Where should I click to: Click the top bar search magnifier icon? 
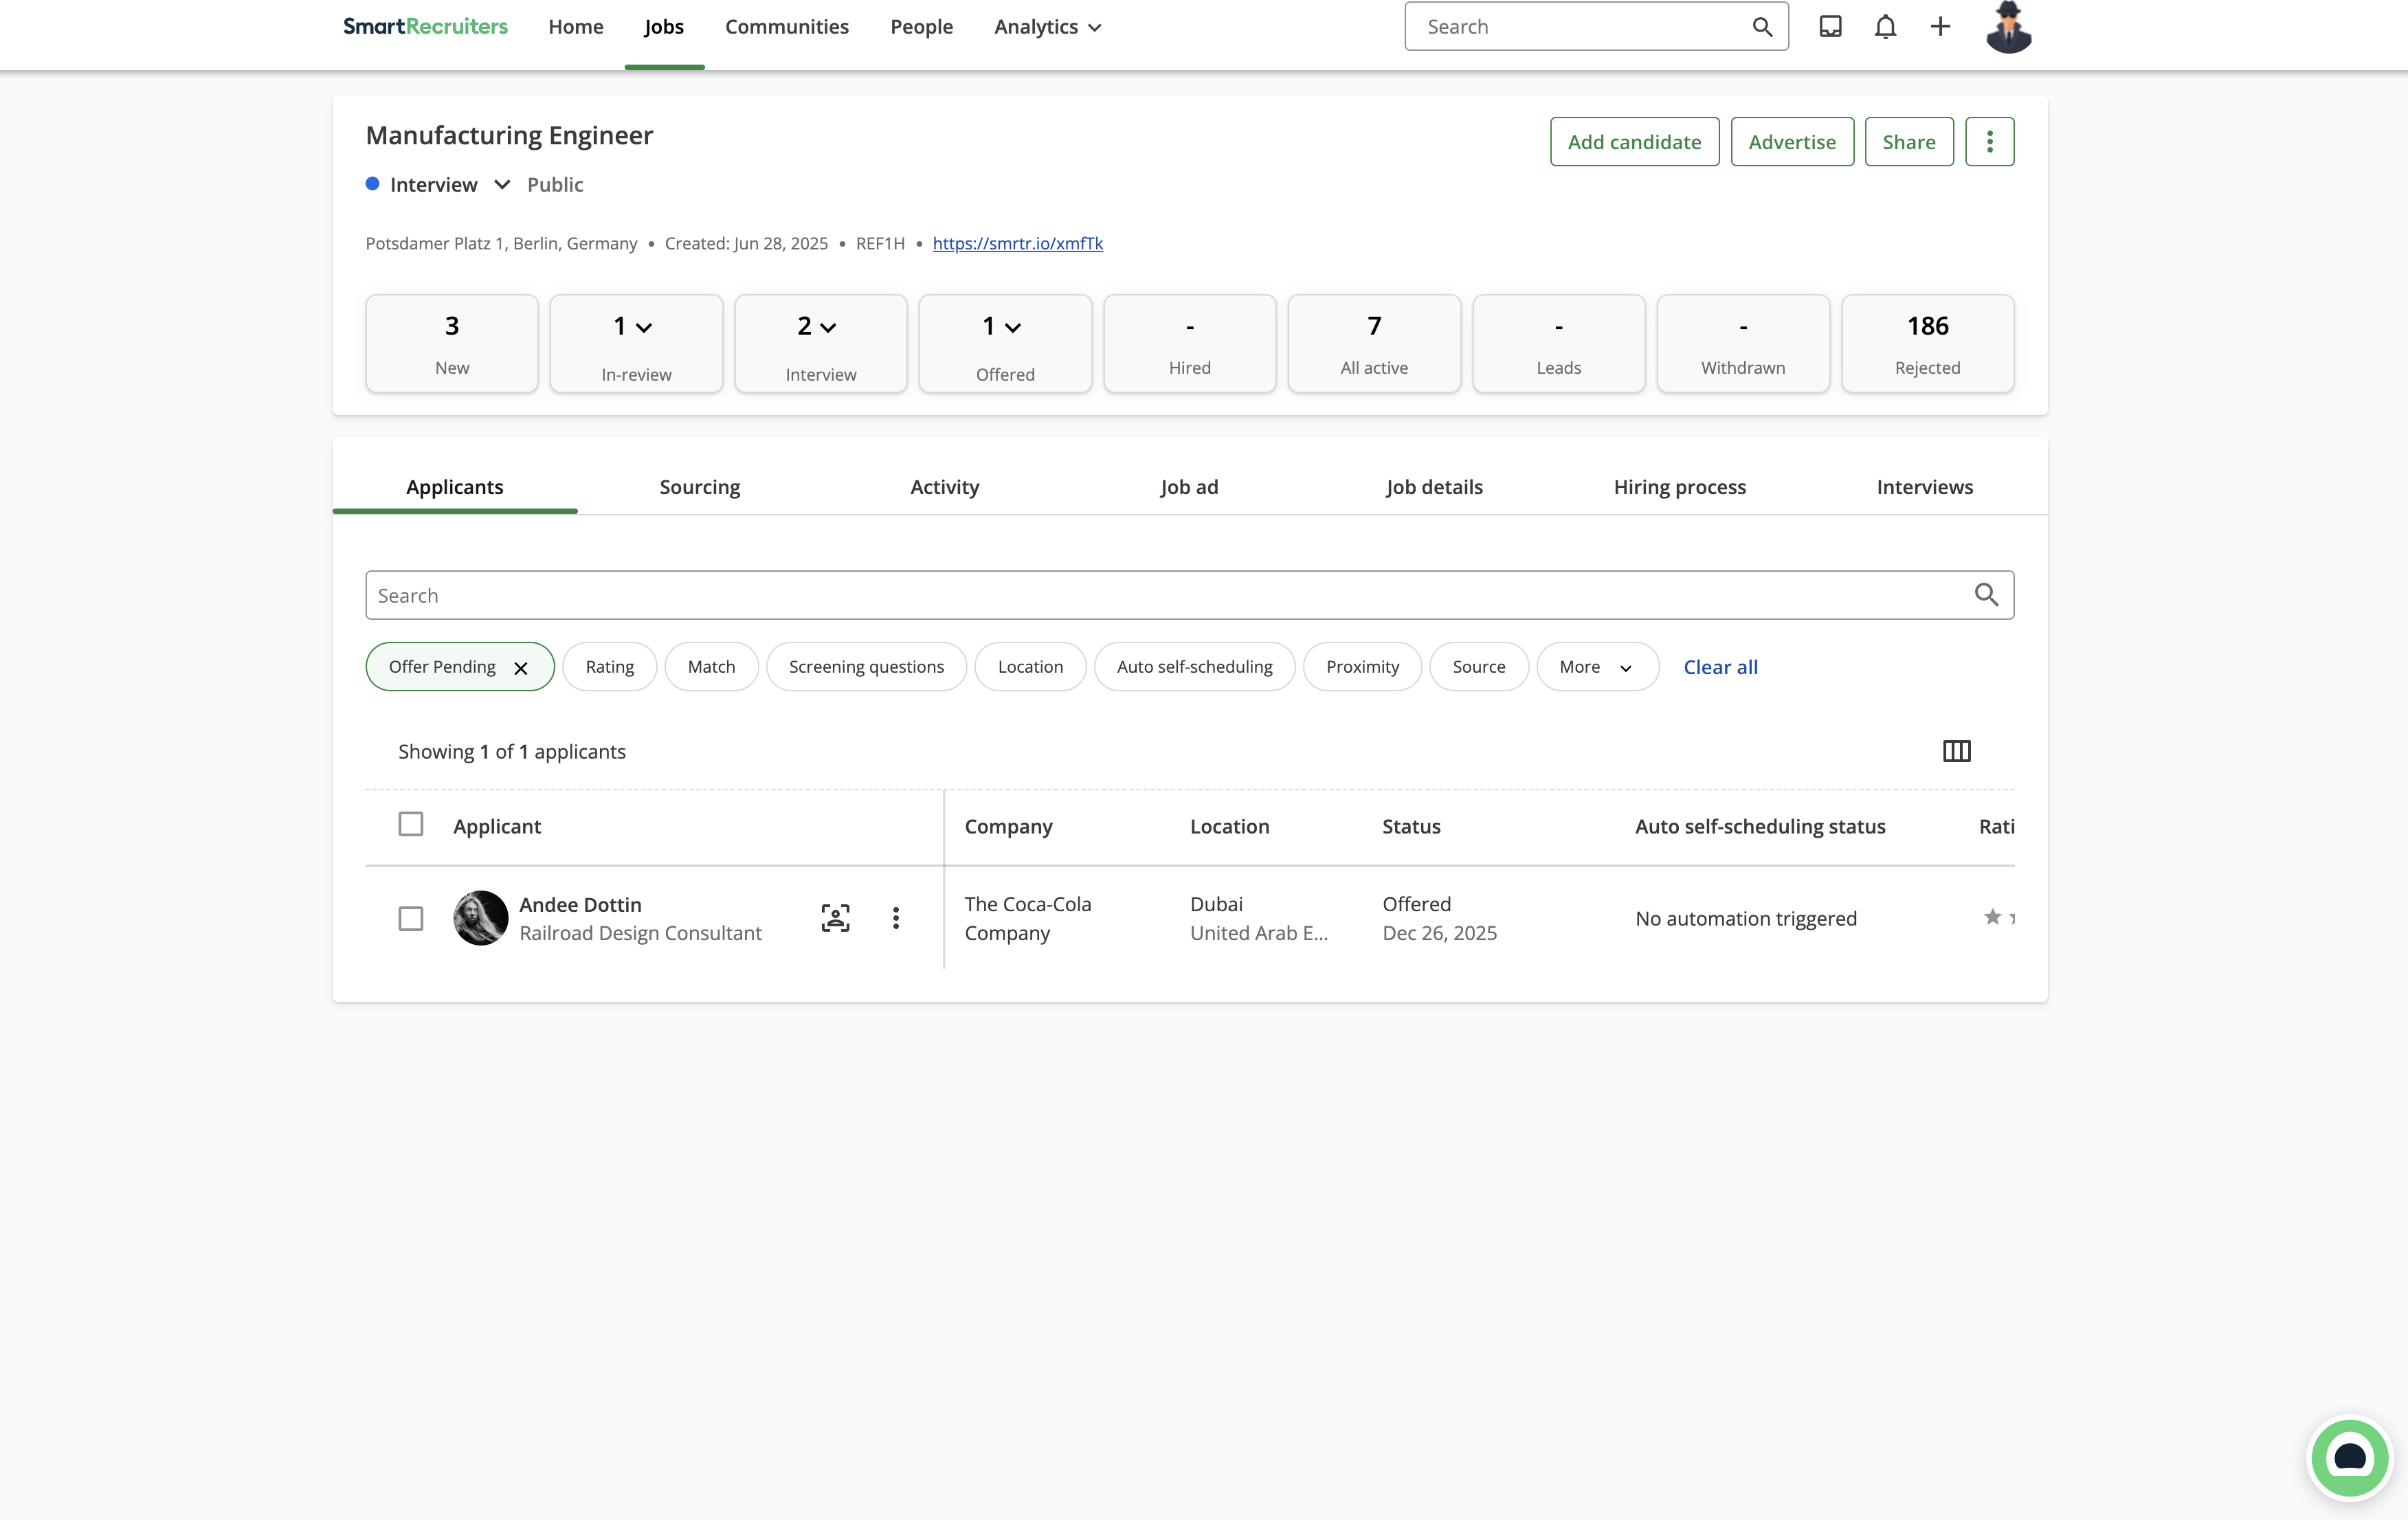pos(1762,27)
